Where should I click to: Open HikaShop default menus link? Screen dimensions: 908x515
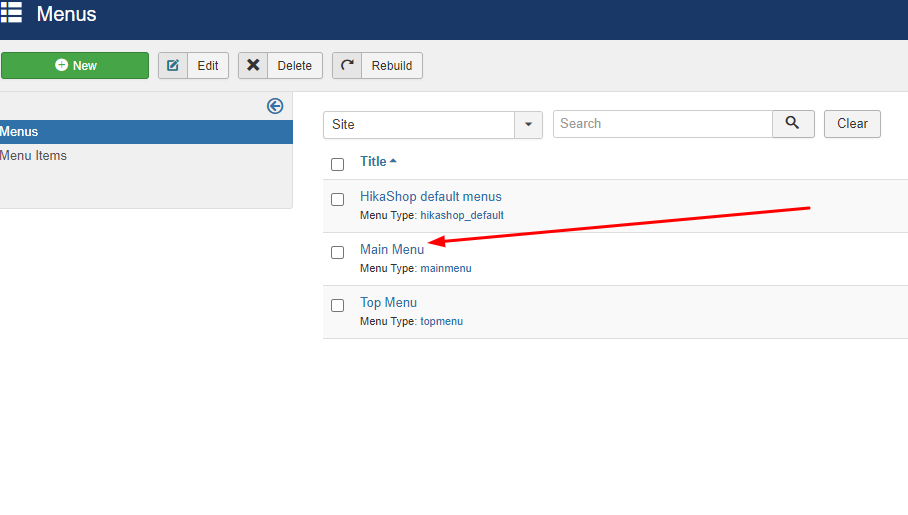click(431, 196)
